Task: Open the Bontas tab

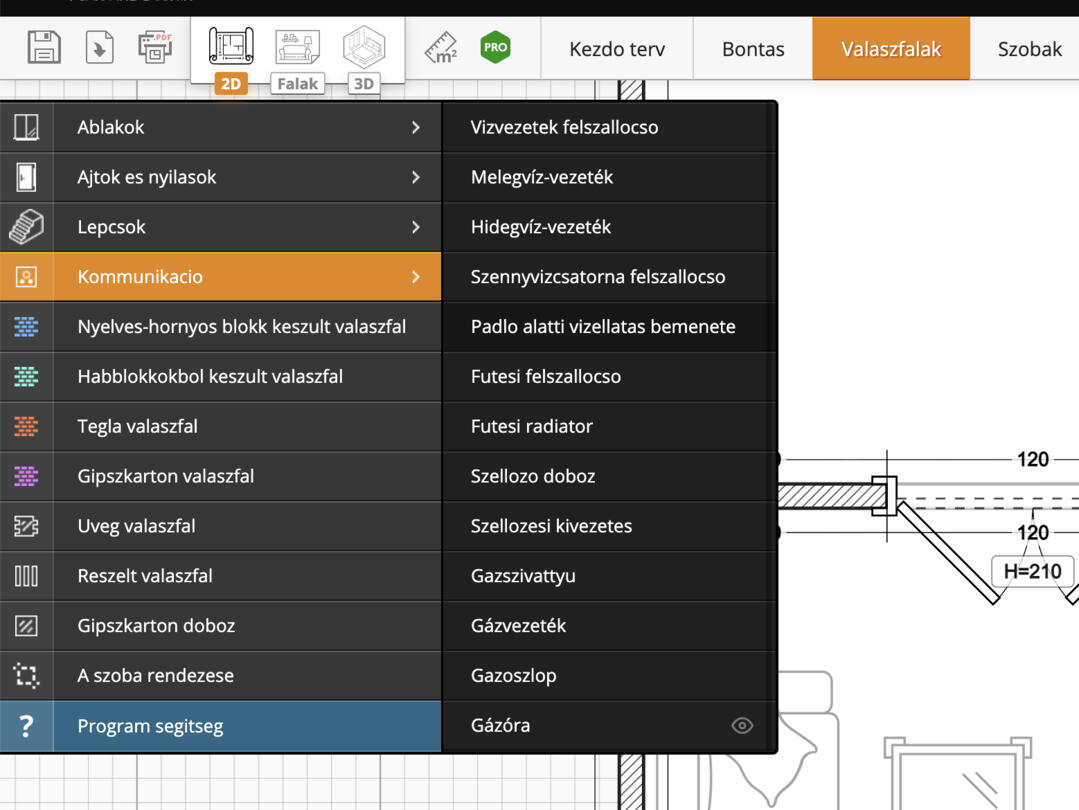Action: (x=753, y=49)
